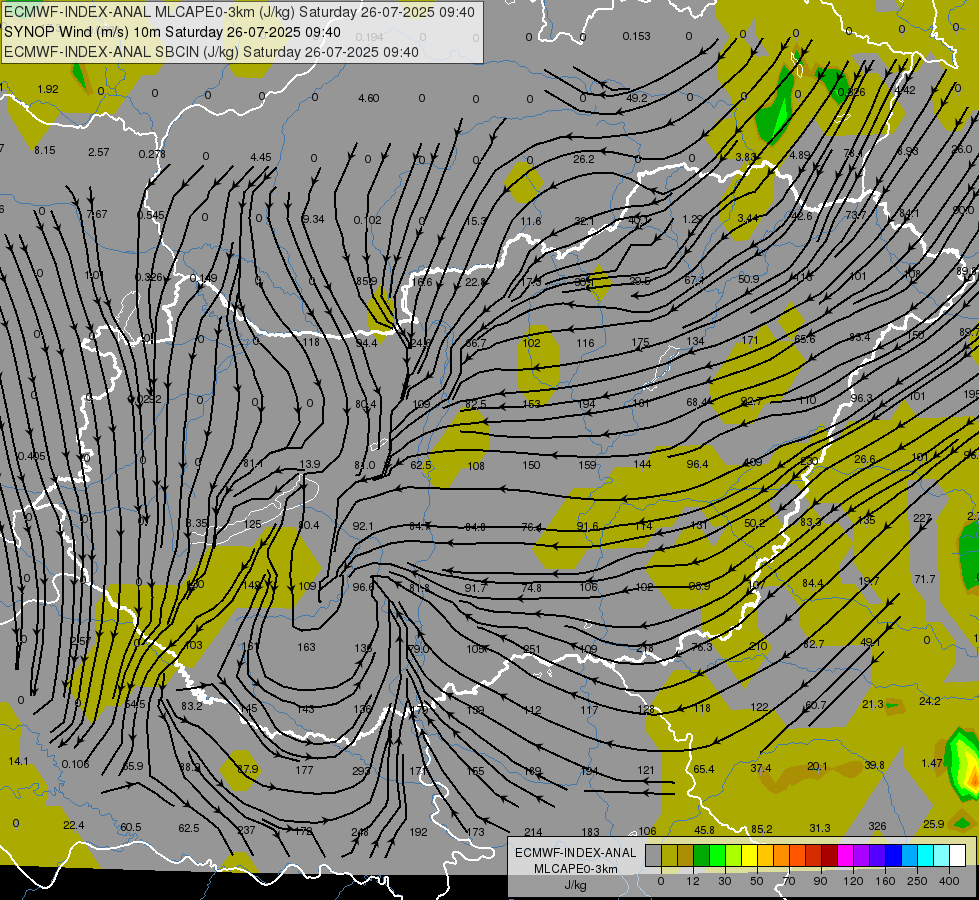Click the map value 0.153

636,36
